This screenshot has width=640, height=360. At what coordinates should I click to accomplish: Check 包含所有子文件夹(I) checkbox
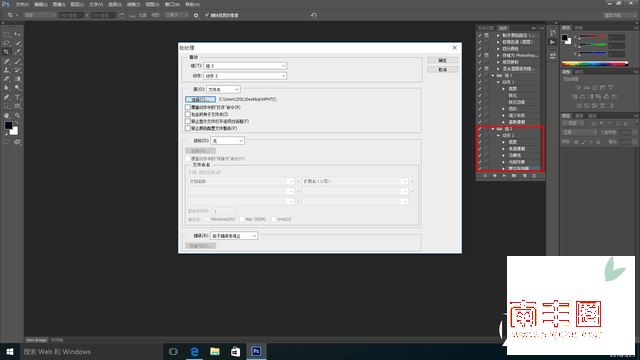click(x=188, y=114)
